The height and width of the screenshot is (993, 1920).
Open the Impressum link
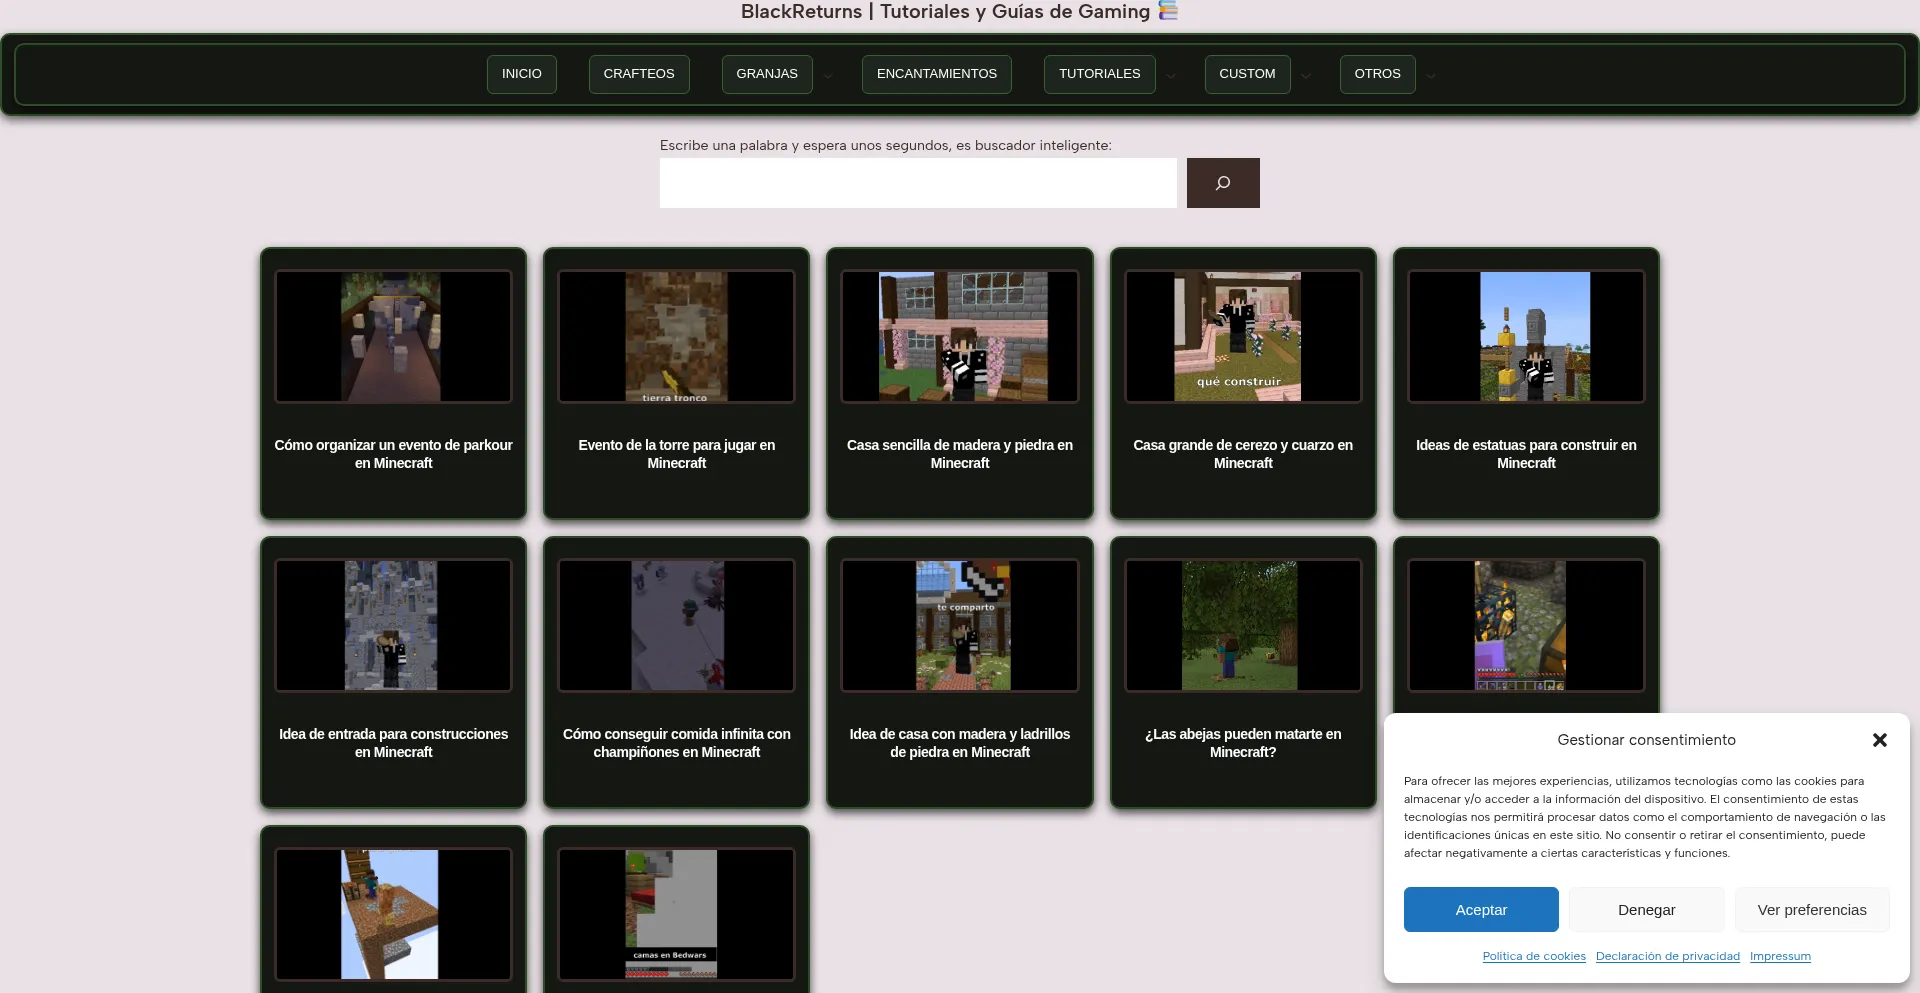click(1780, 956)
